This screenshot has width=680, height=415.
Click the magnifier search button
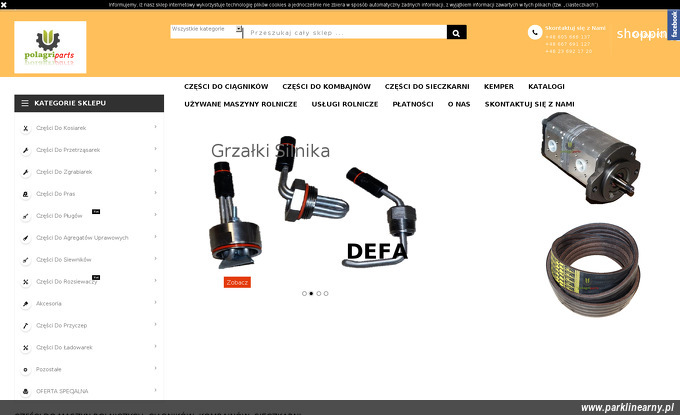coord(456,32)
